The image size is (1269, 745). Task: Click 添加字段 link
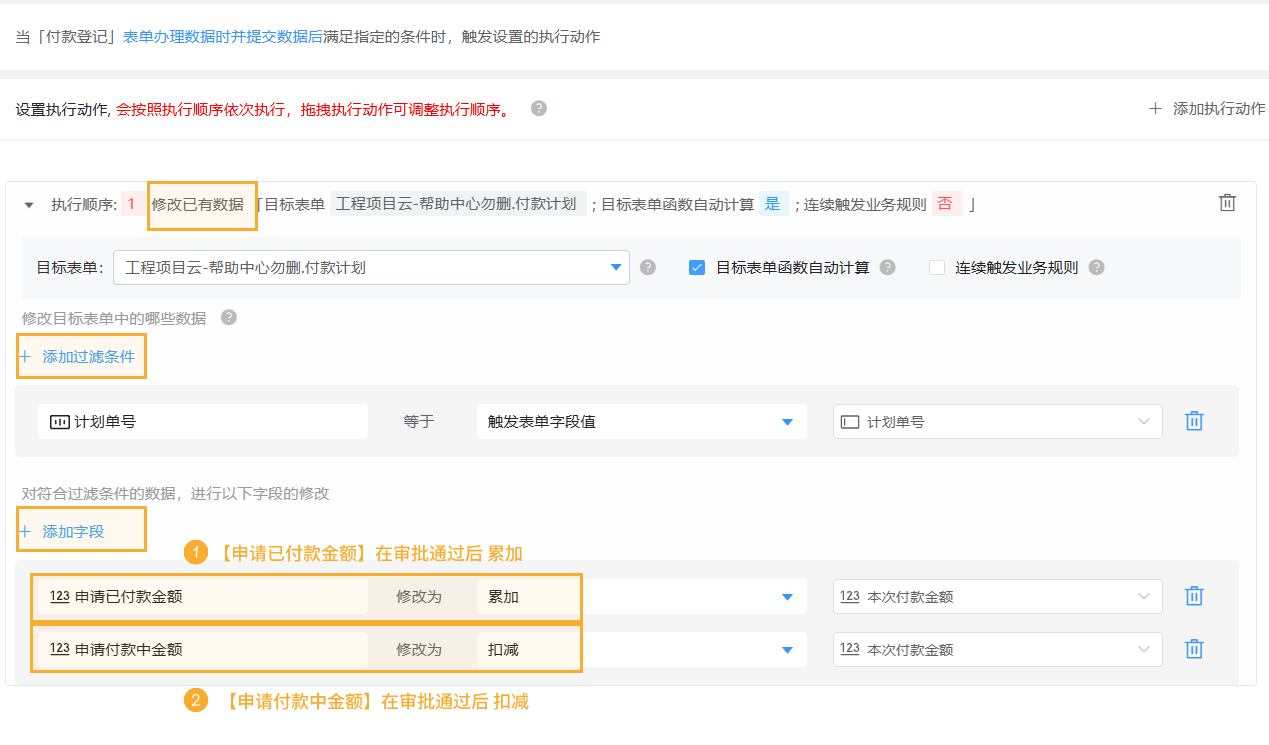pyautogui.click(x=72, y=532)
